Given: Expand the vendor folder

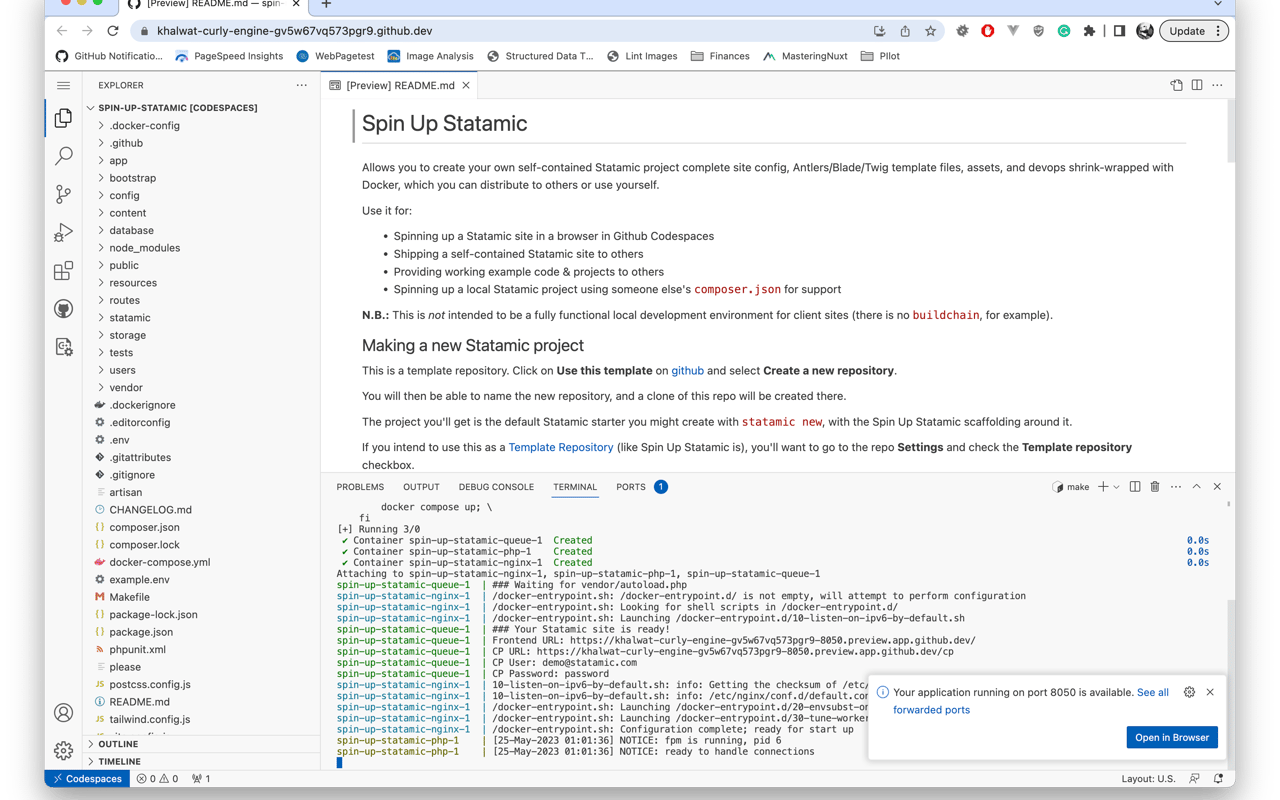Looking at the screenshot, I should 126,388.
